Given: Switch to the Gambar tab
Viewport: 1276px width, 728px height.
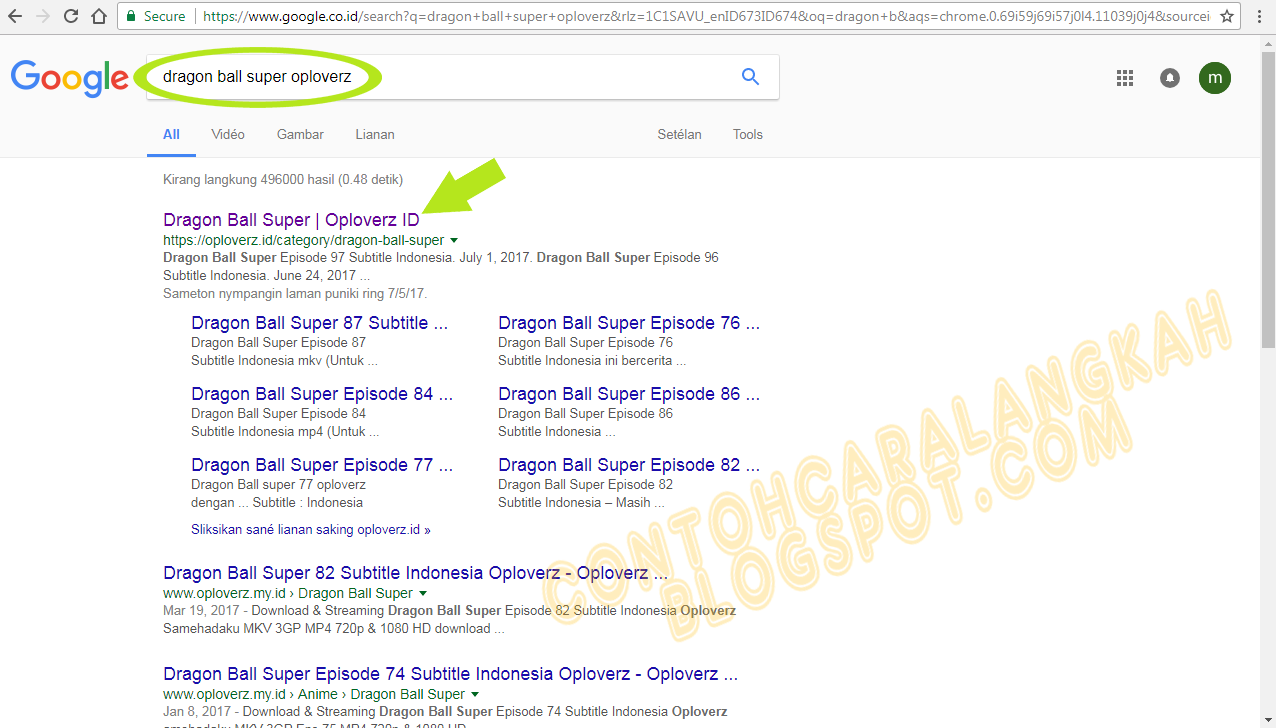Looking at the screenshot, I should [x=300, y=134].
